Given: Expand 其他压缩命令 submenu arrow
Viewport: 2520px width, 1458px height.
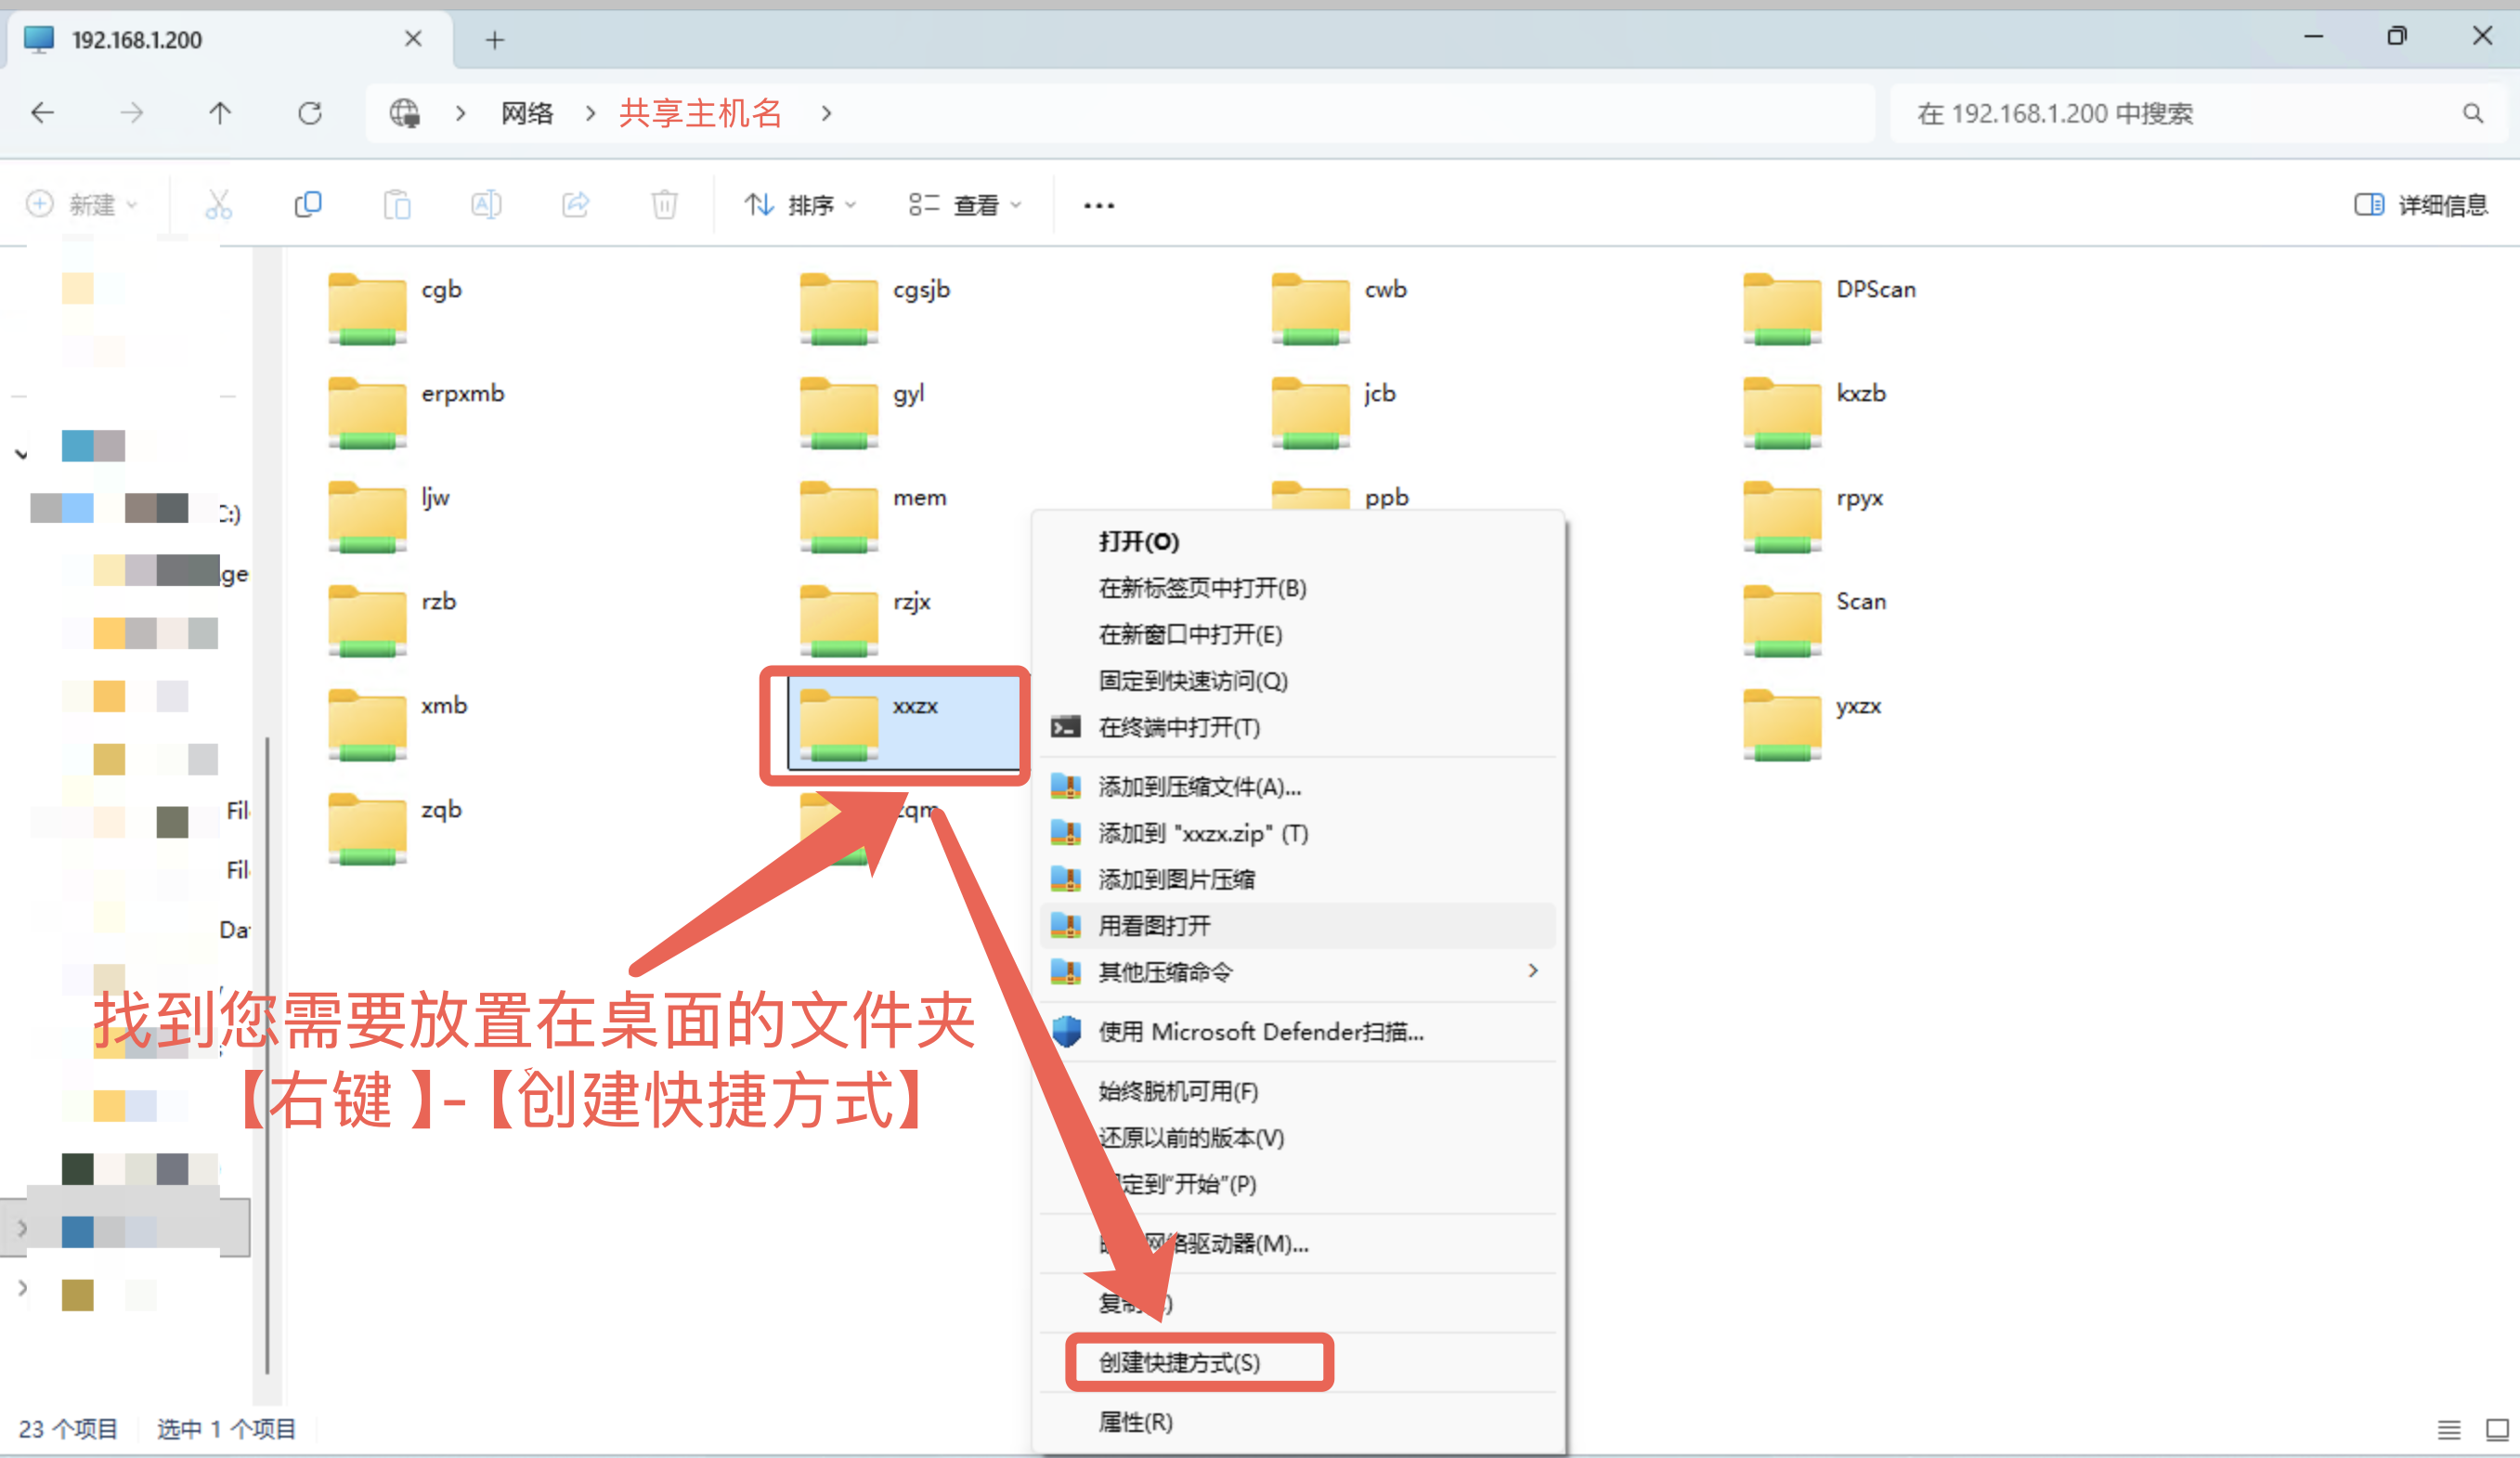Looking at the screenshot, I should 1532,971.
